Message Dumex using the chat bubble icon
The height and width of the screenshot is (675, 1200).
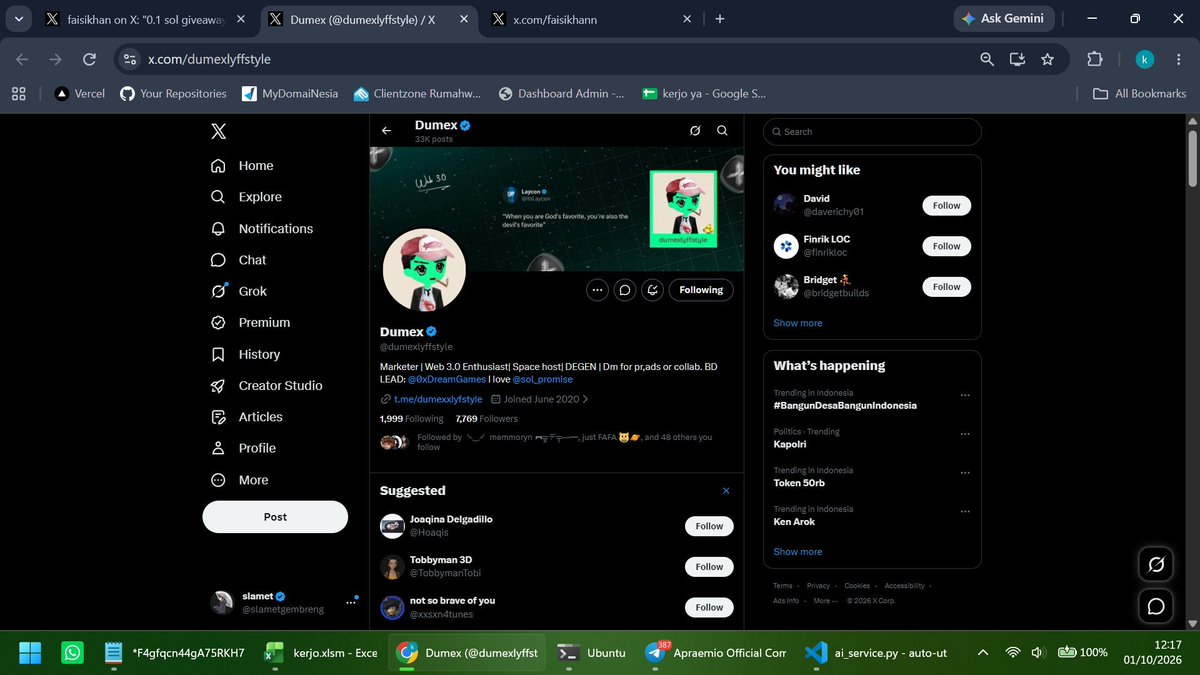click(624, 290)
